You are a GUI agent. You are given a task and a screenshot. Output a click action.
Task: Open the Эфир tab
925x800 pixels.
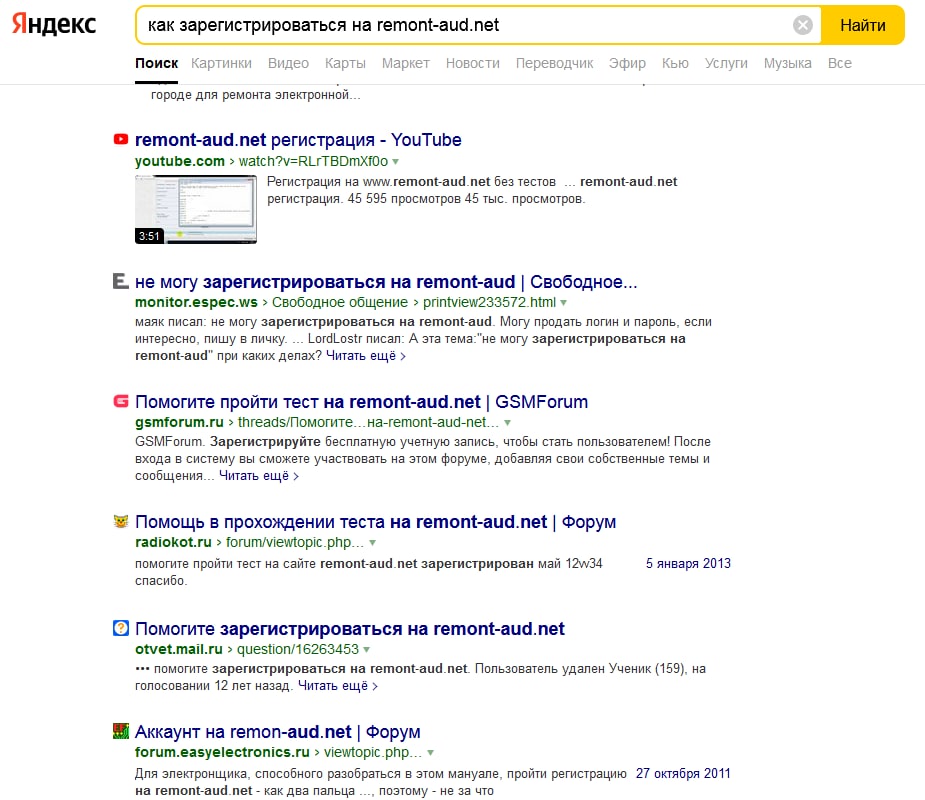point(627,63)
